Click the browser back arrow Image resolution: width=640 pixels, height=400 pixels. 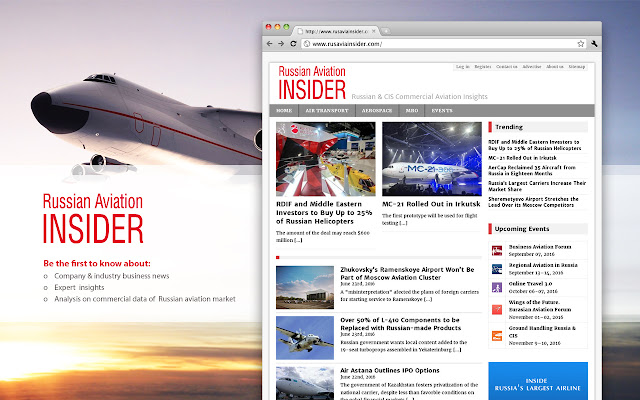point(269,44)
